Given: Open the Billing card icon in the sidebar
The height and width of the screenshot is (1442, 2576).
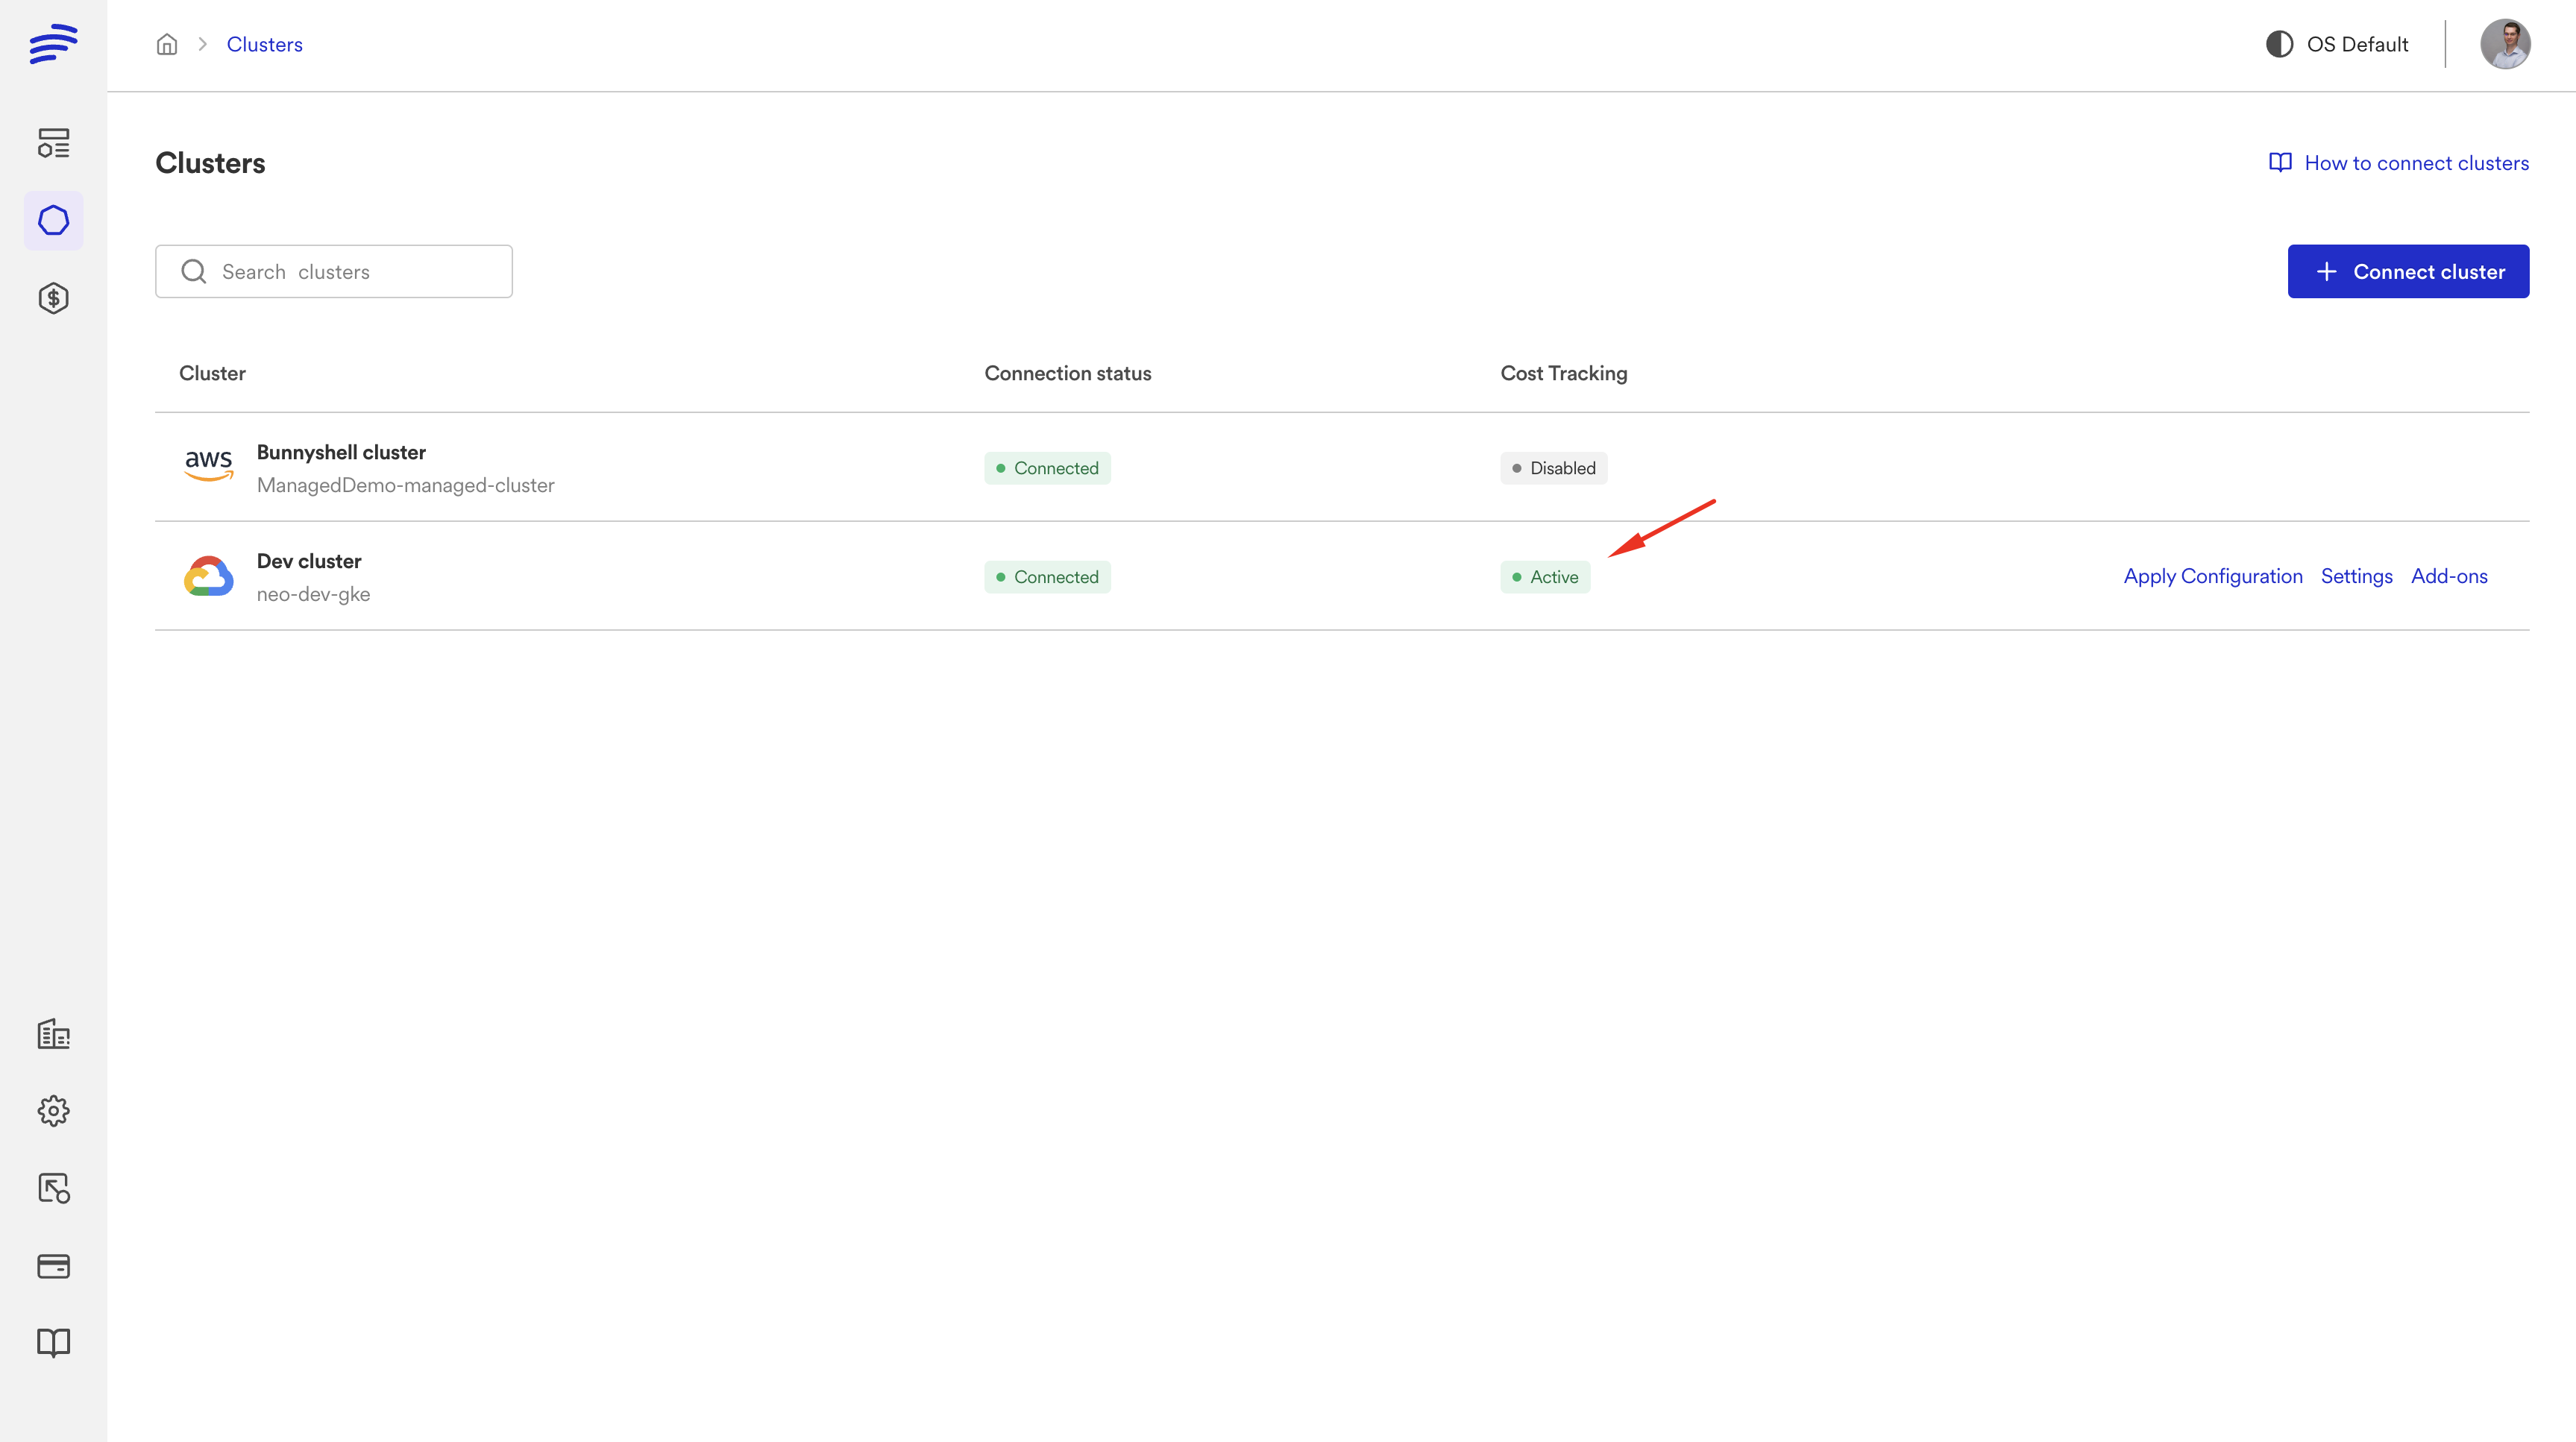Looking at the screenshot, I should [x=53, y=1266].
